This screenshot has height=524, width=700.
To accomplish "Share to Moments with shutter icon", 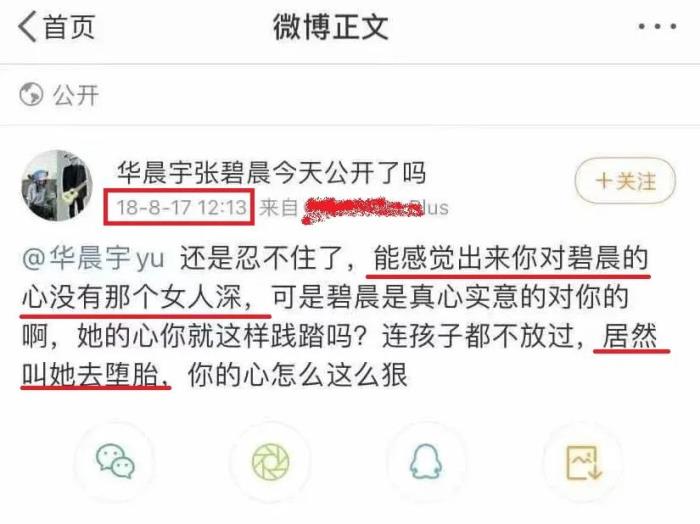I will click(x=271, y=462).
